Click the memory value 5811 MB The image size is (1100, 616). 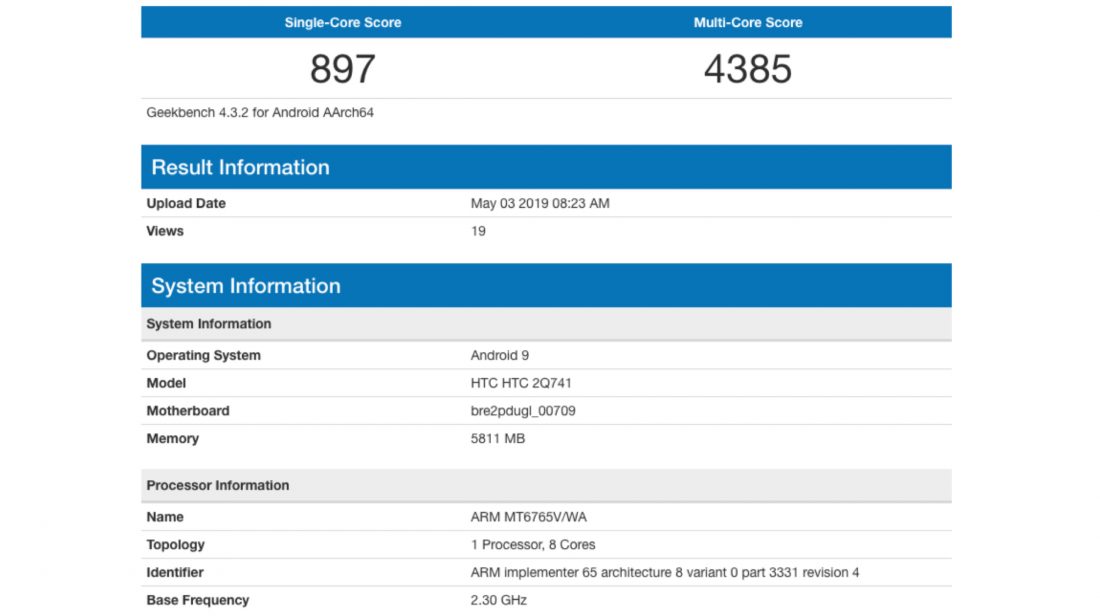[497, 439]
